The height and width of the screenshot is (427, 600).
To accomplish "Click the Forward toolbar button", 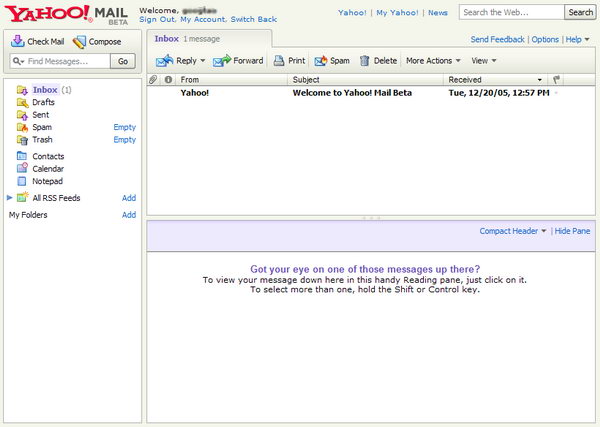I will coord(238,61).
